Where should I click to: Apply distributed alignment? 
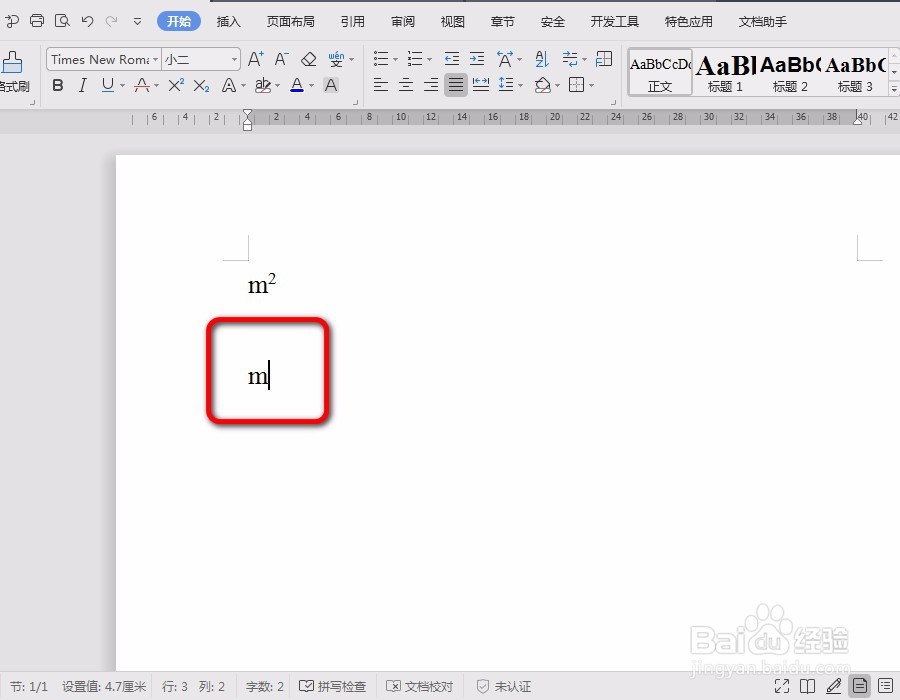point(481,85)
